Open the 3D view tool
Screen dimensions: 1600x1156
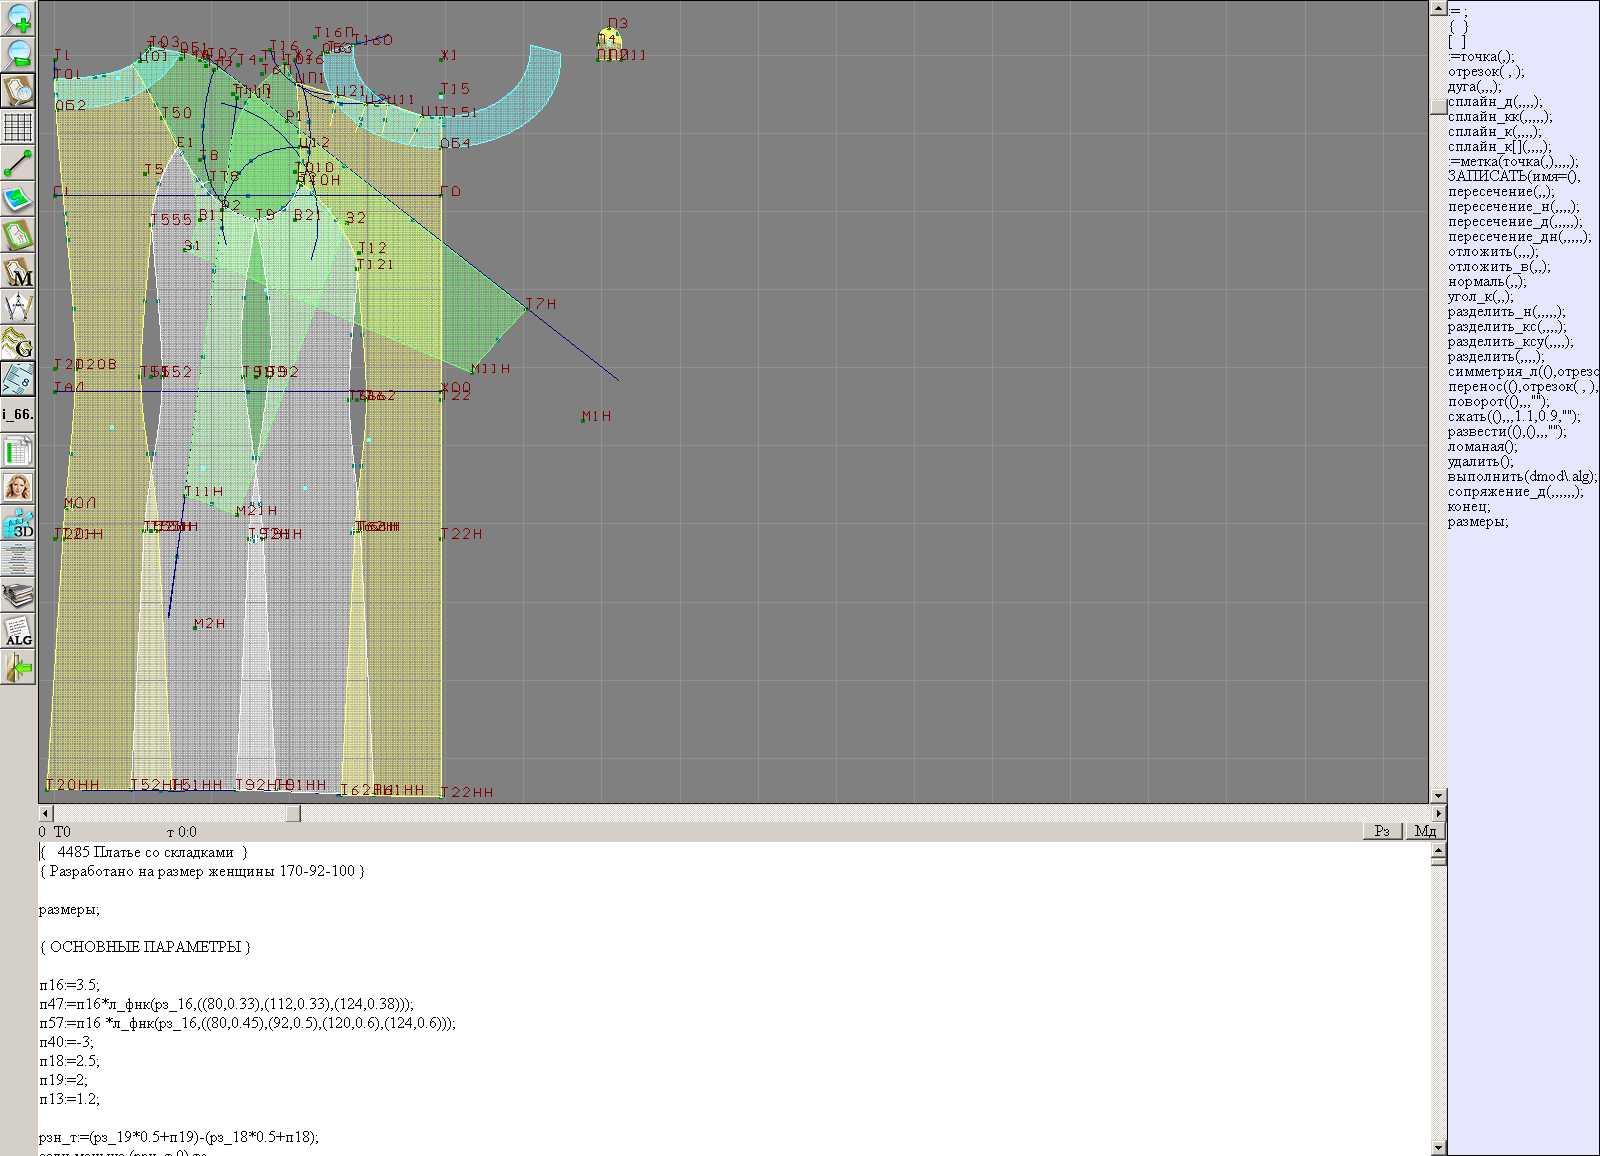pos(18,524)
